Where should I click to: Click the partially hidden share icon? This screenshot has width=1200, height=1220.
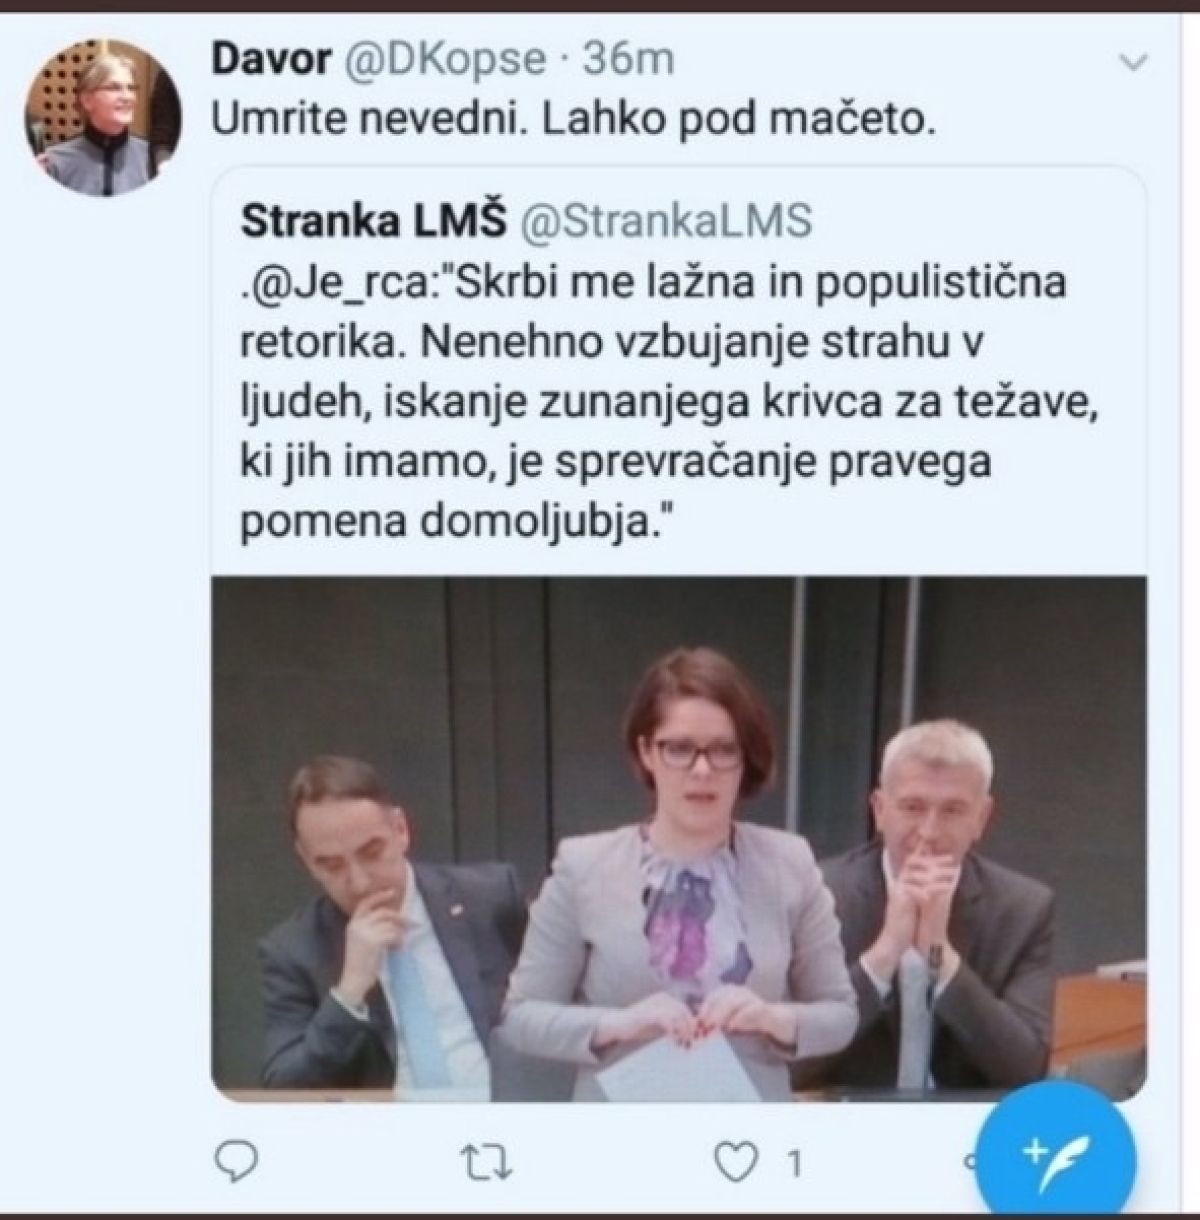(x=968, y=1163)
